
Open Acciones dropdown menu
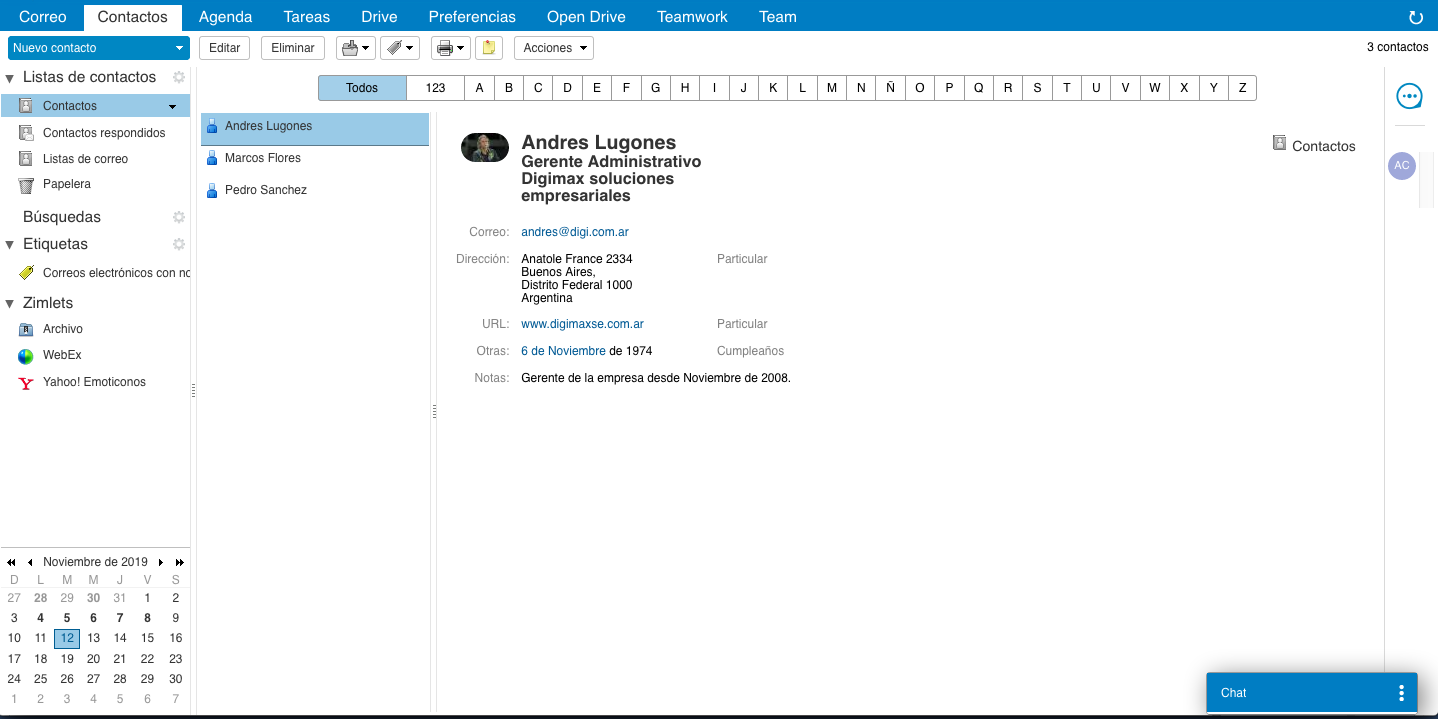(554, 48)
